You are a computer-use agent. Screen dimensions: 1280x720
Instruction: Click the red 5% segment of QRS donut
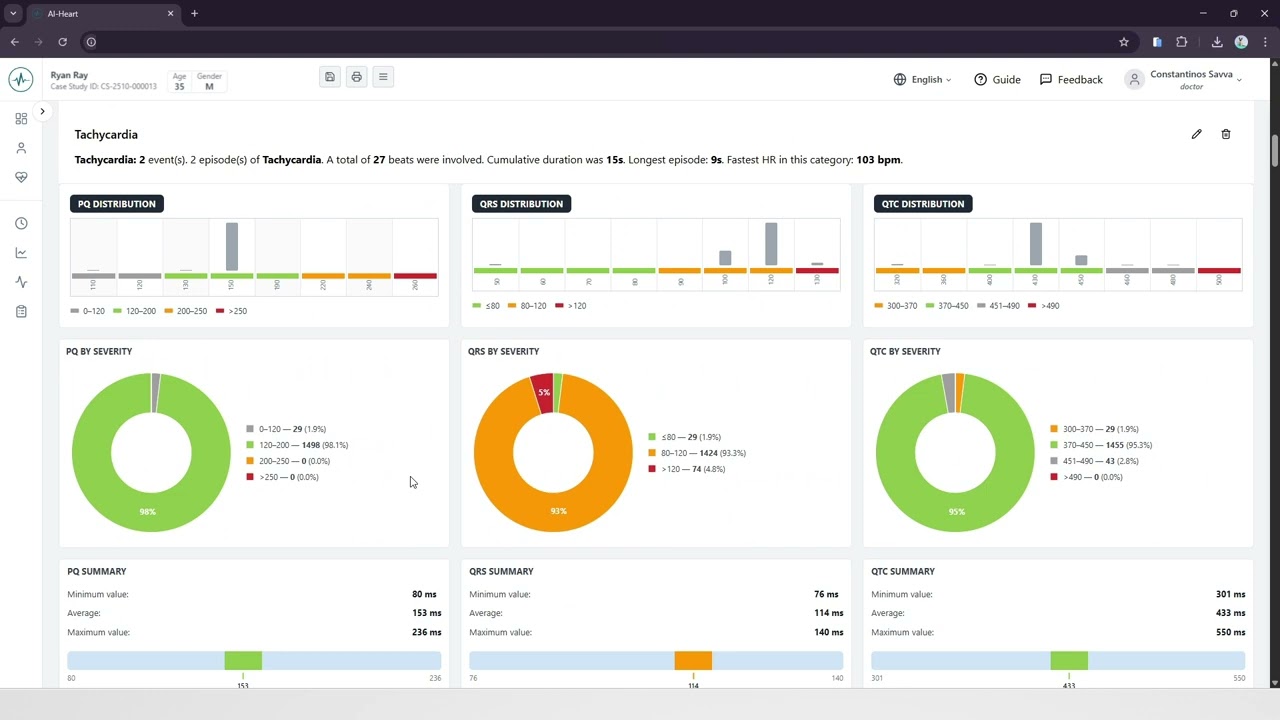point(542,391)
